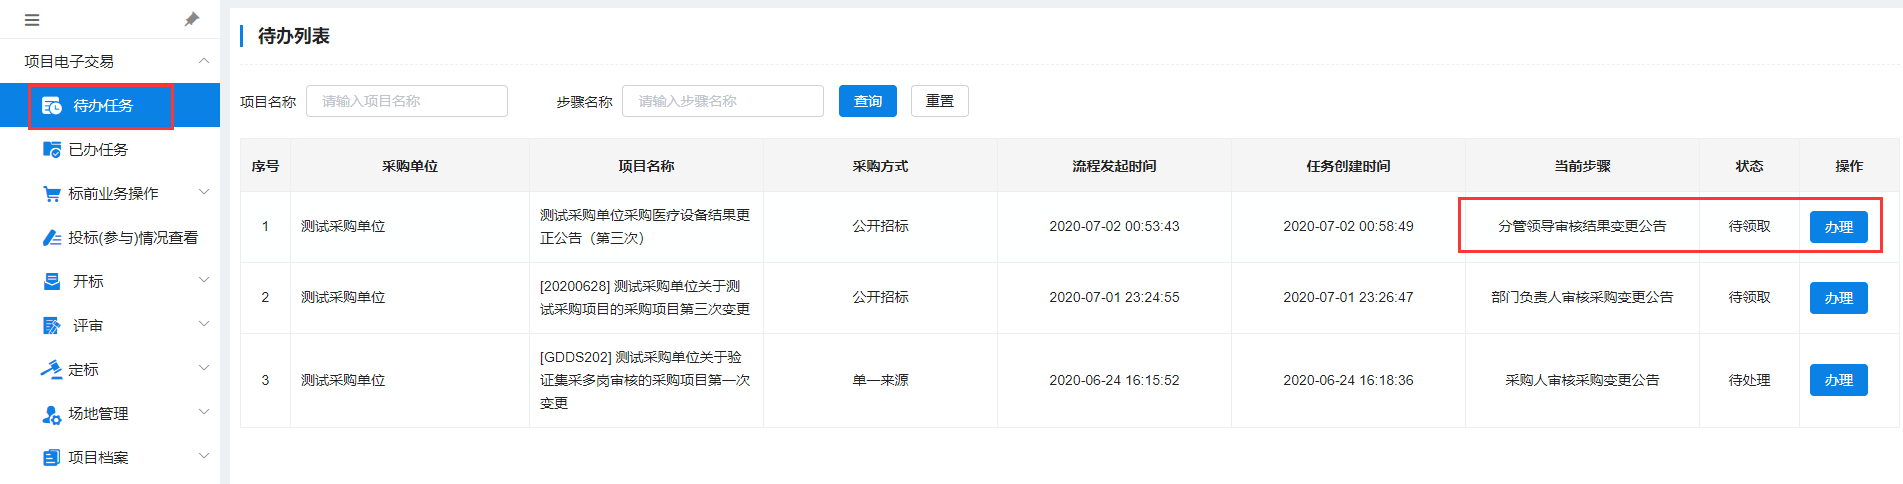Click the 评审 review icon
This screenshot has width=1903, height=484.
[52, 326]
